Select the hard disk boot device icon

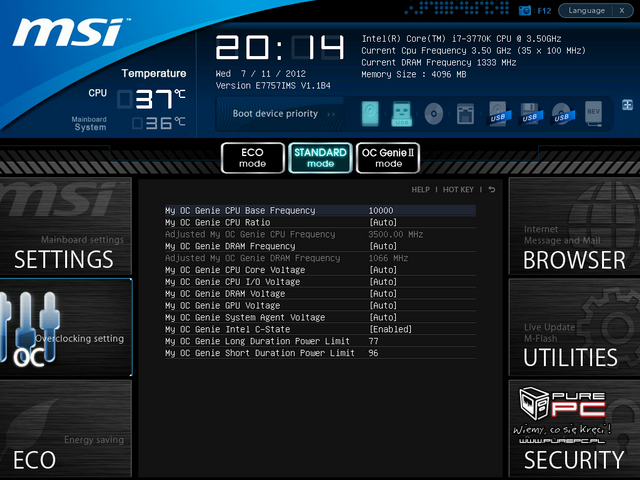[x=370, y=113]
